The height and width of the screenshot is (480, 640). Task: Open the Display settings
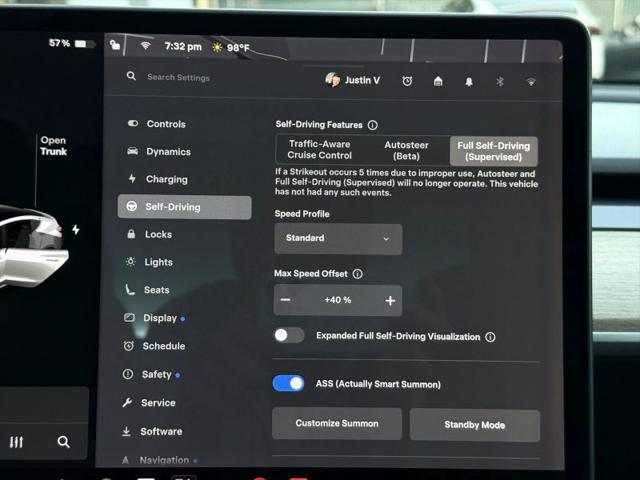click(154, 318)
